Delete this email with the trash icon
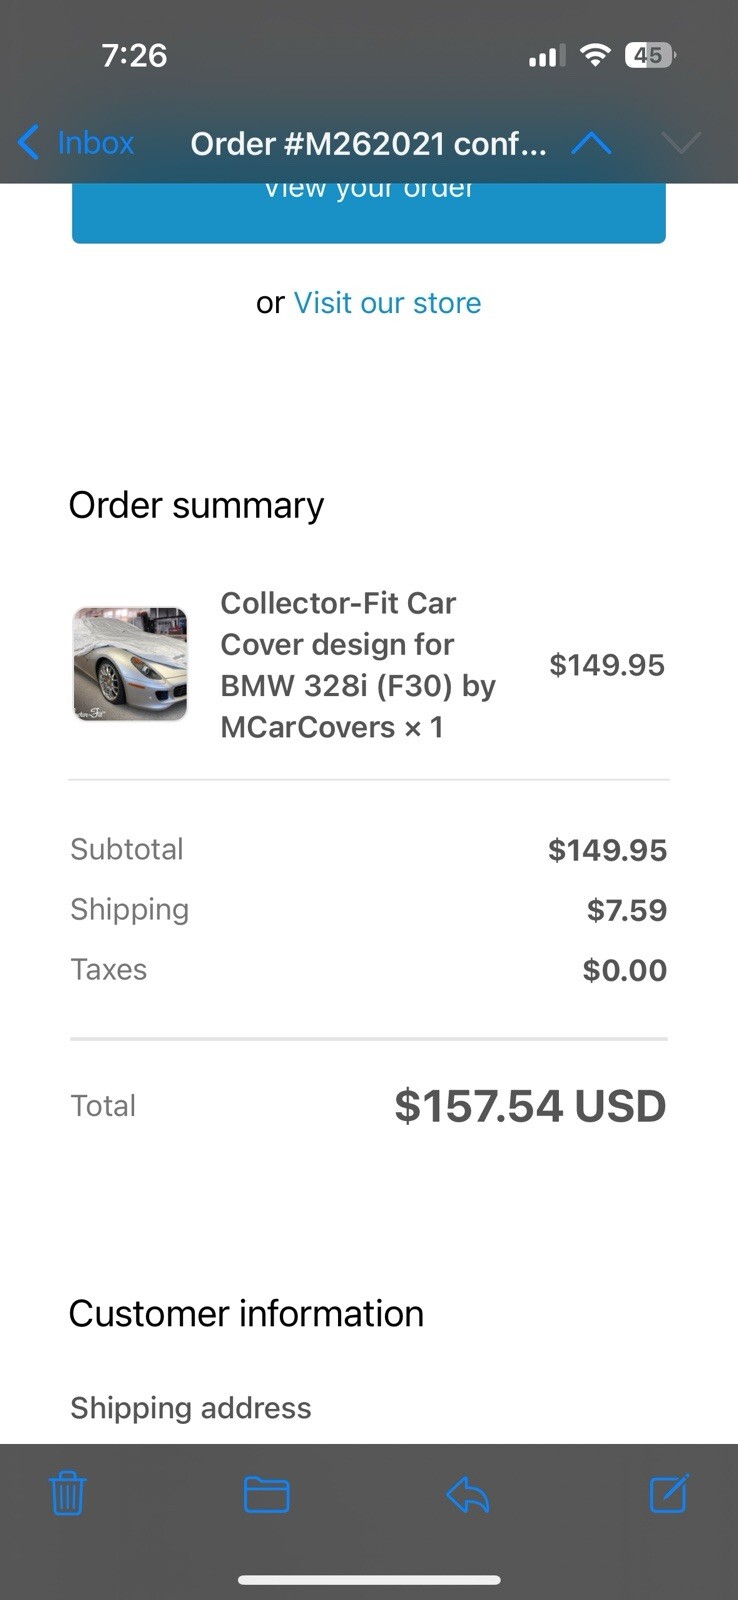The image size is (738, 1600). click(67, 1494)
